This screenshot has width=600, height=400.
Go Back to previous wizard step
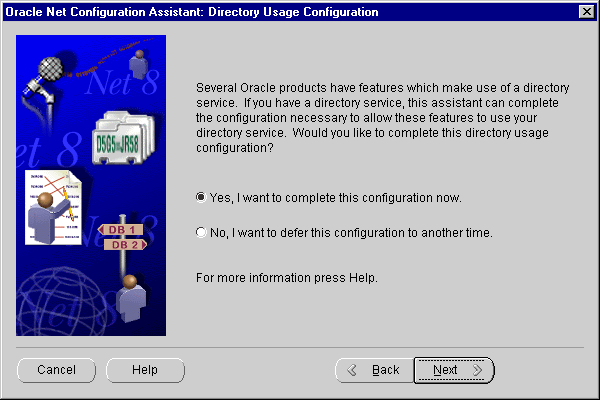tap(374, 370)
